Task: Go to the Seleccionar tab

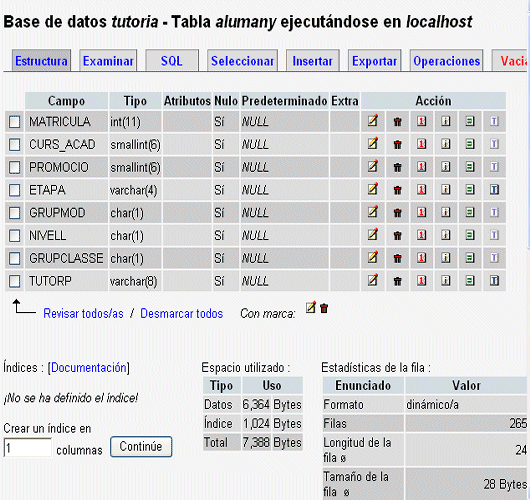Action: tap(242, 61)
